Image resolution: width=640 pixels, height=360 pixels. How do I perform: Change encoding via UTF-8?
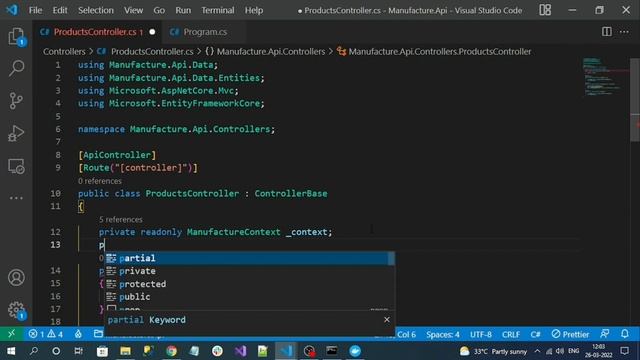click(480, 334)
